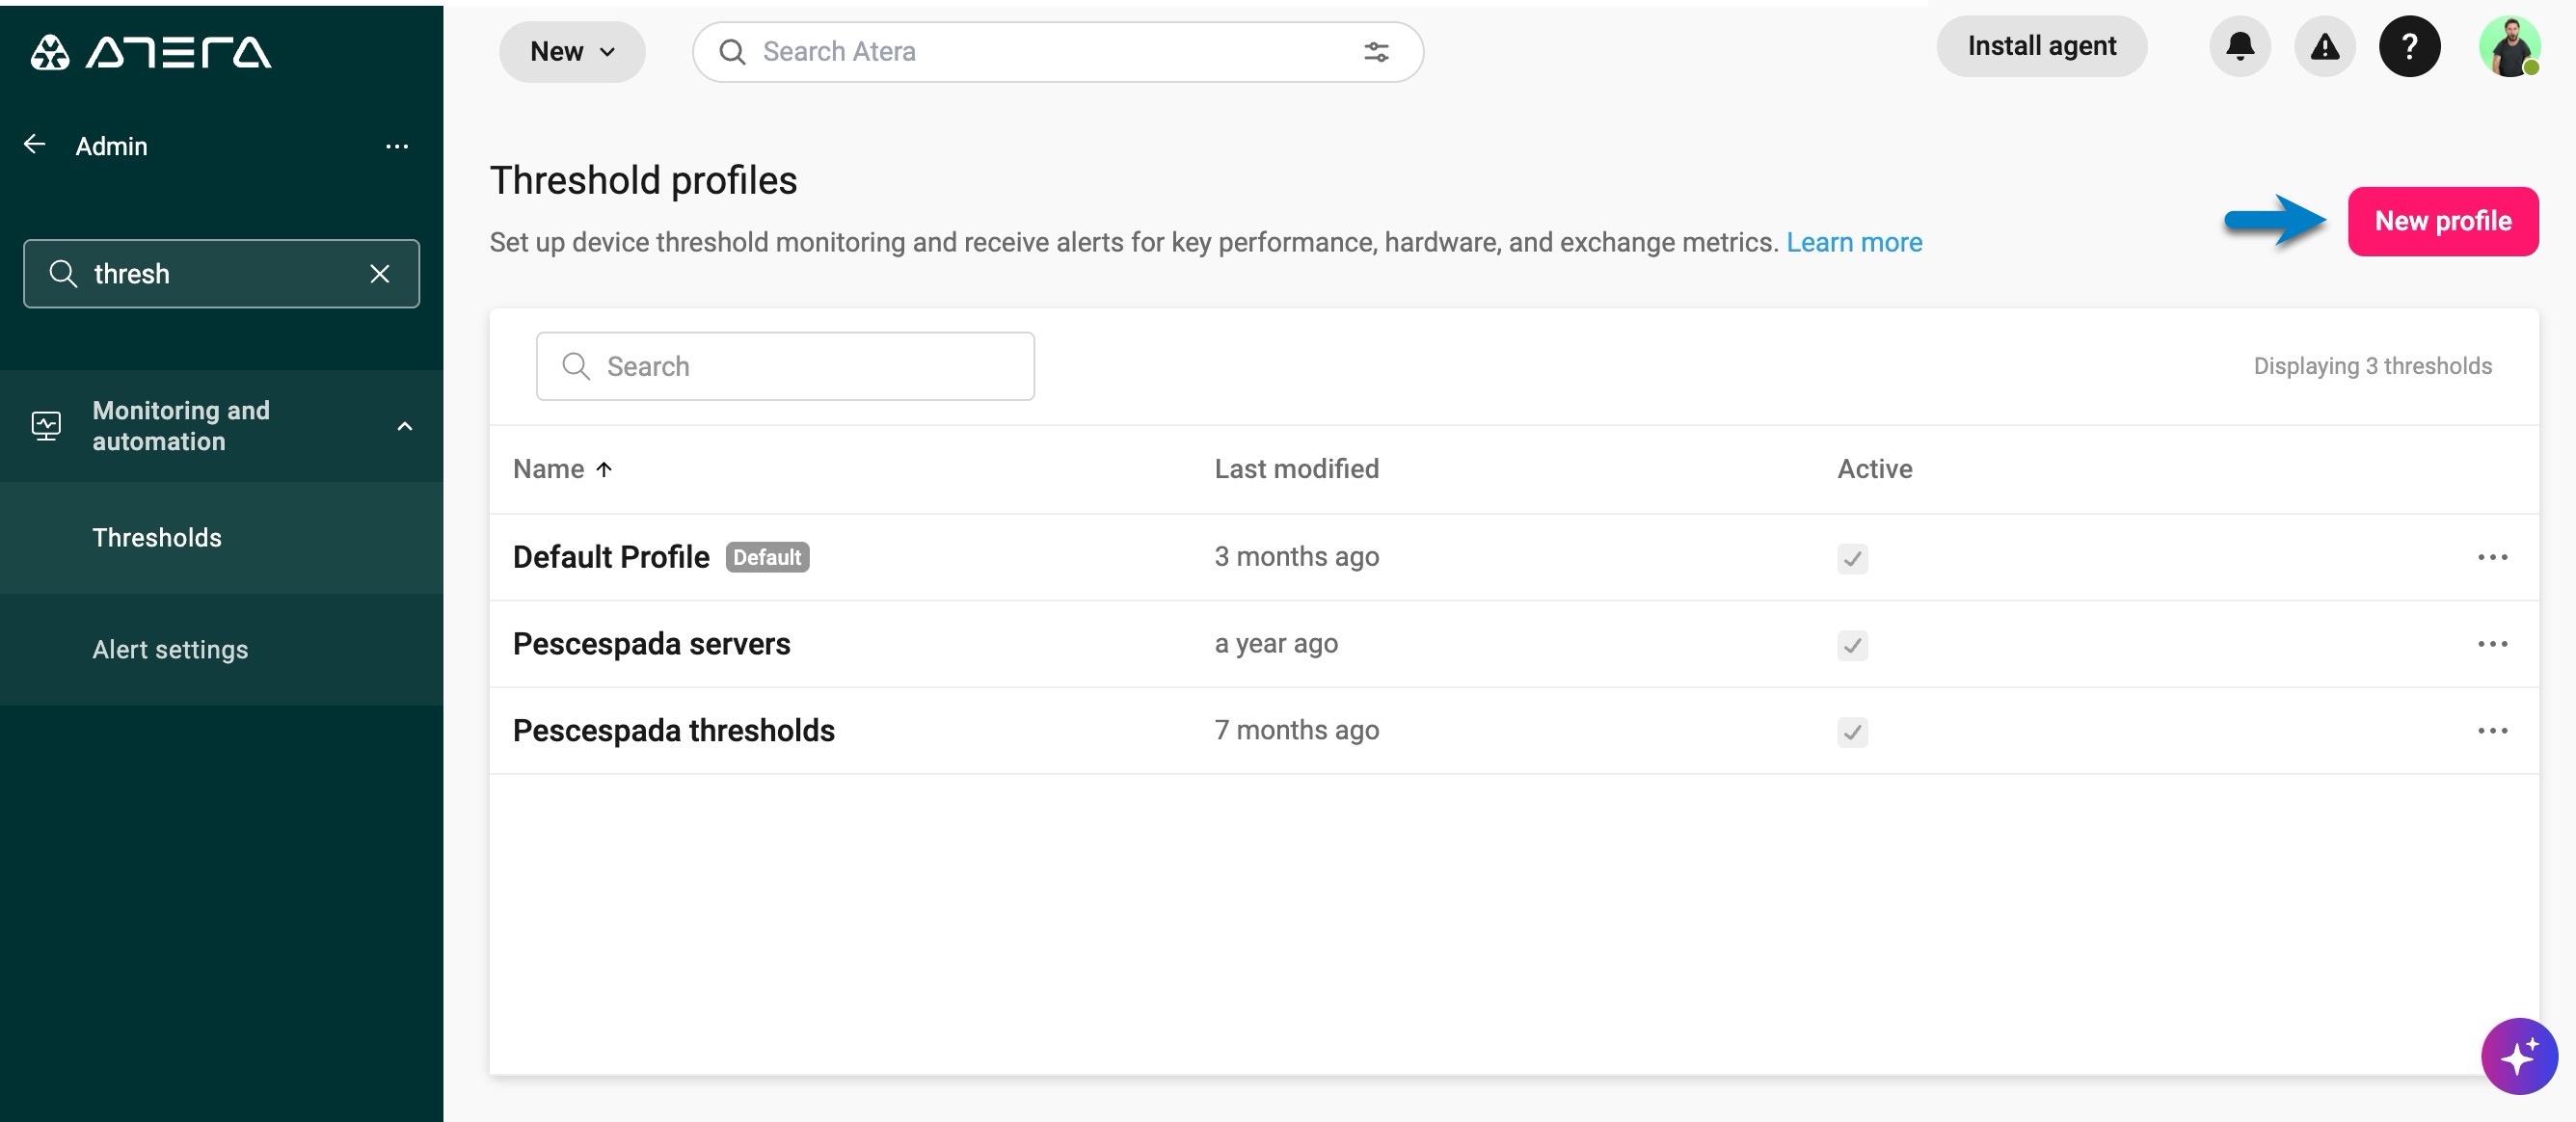Image resolution: width=2576 pixels, height=1122 pixels.
Task: Open more actions for Pescespada servers
Action: 2492,644
